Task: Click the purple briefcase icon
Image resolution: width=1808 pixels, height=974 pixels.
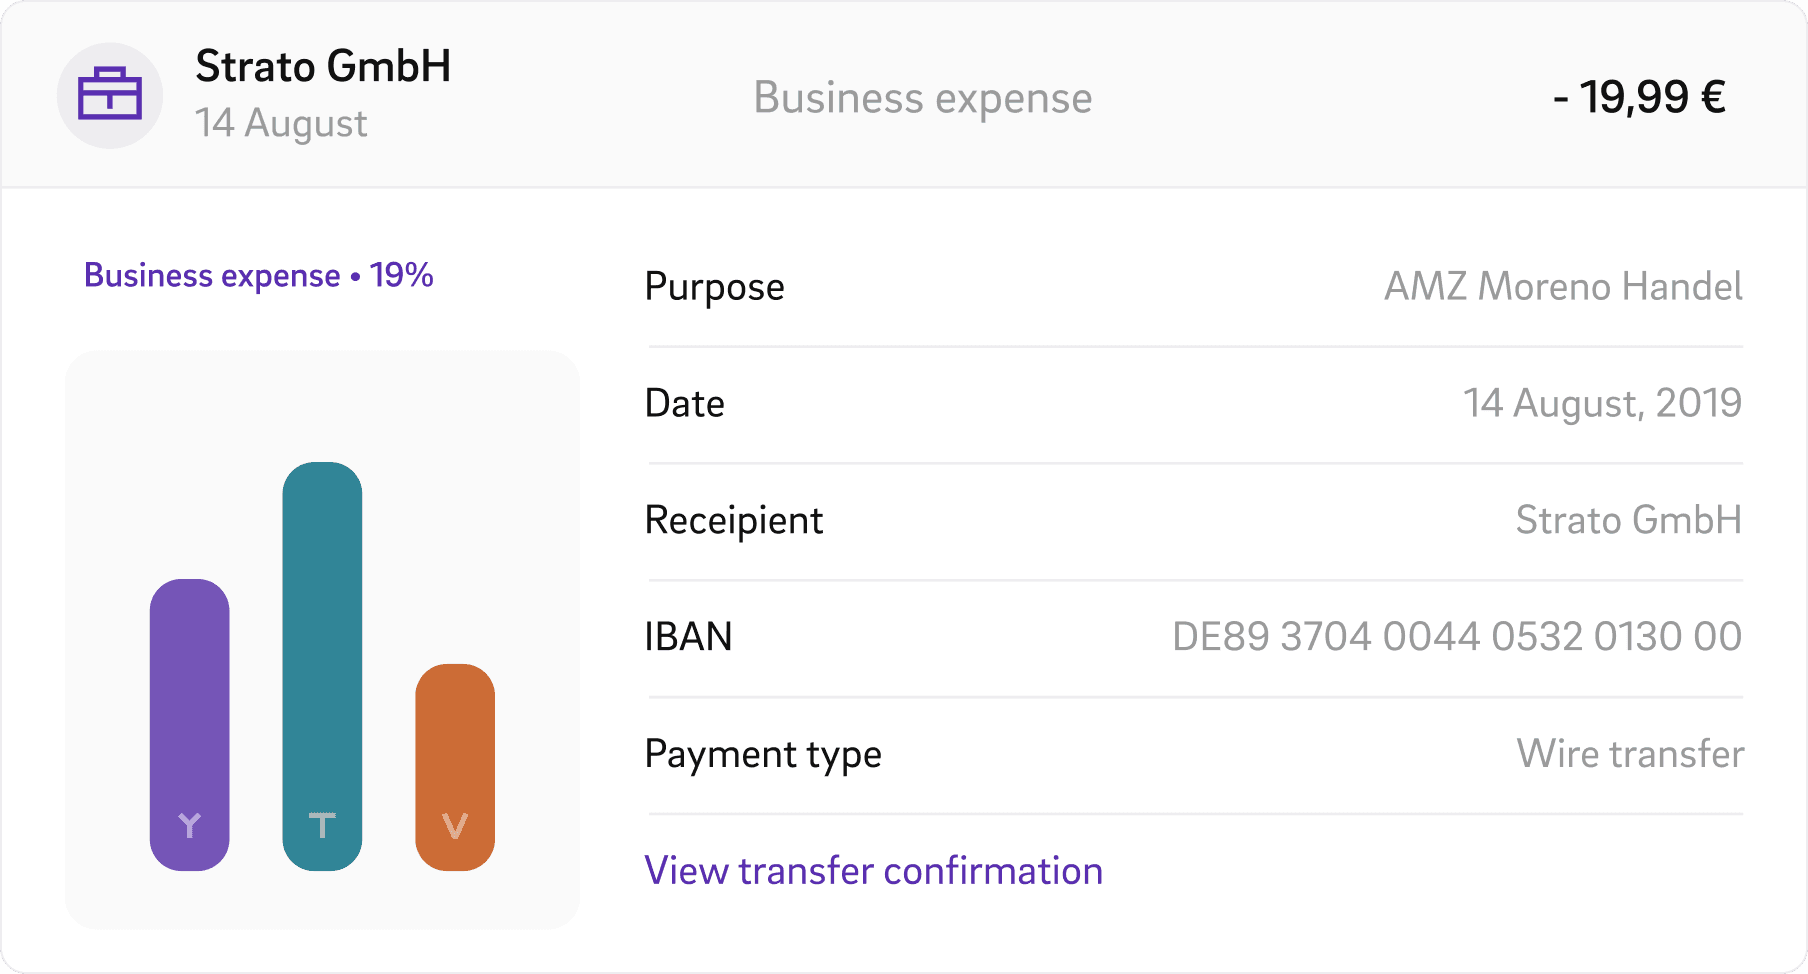Action: [110, 95]
